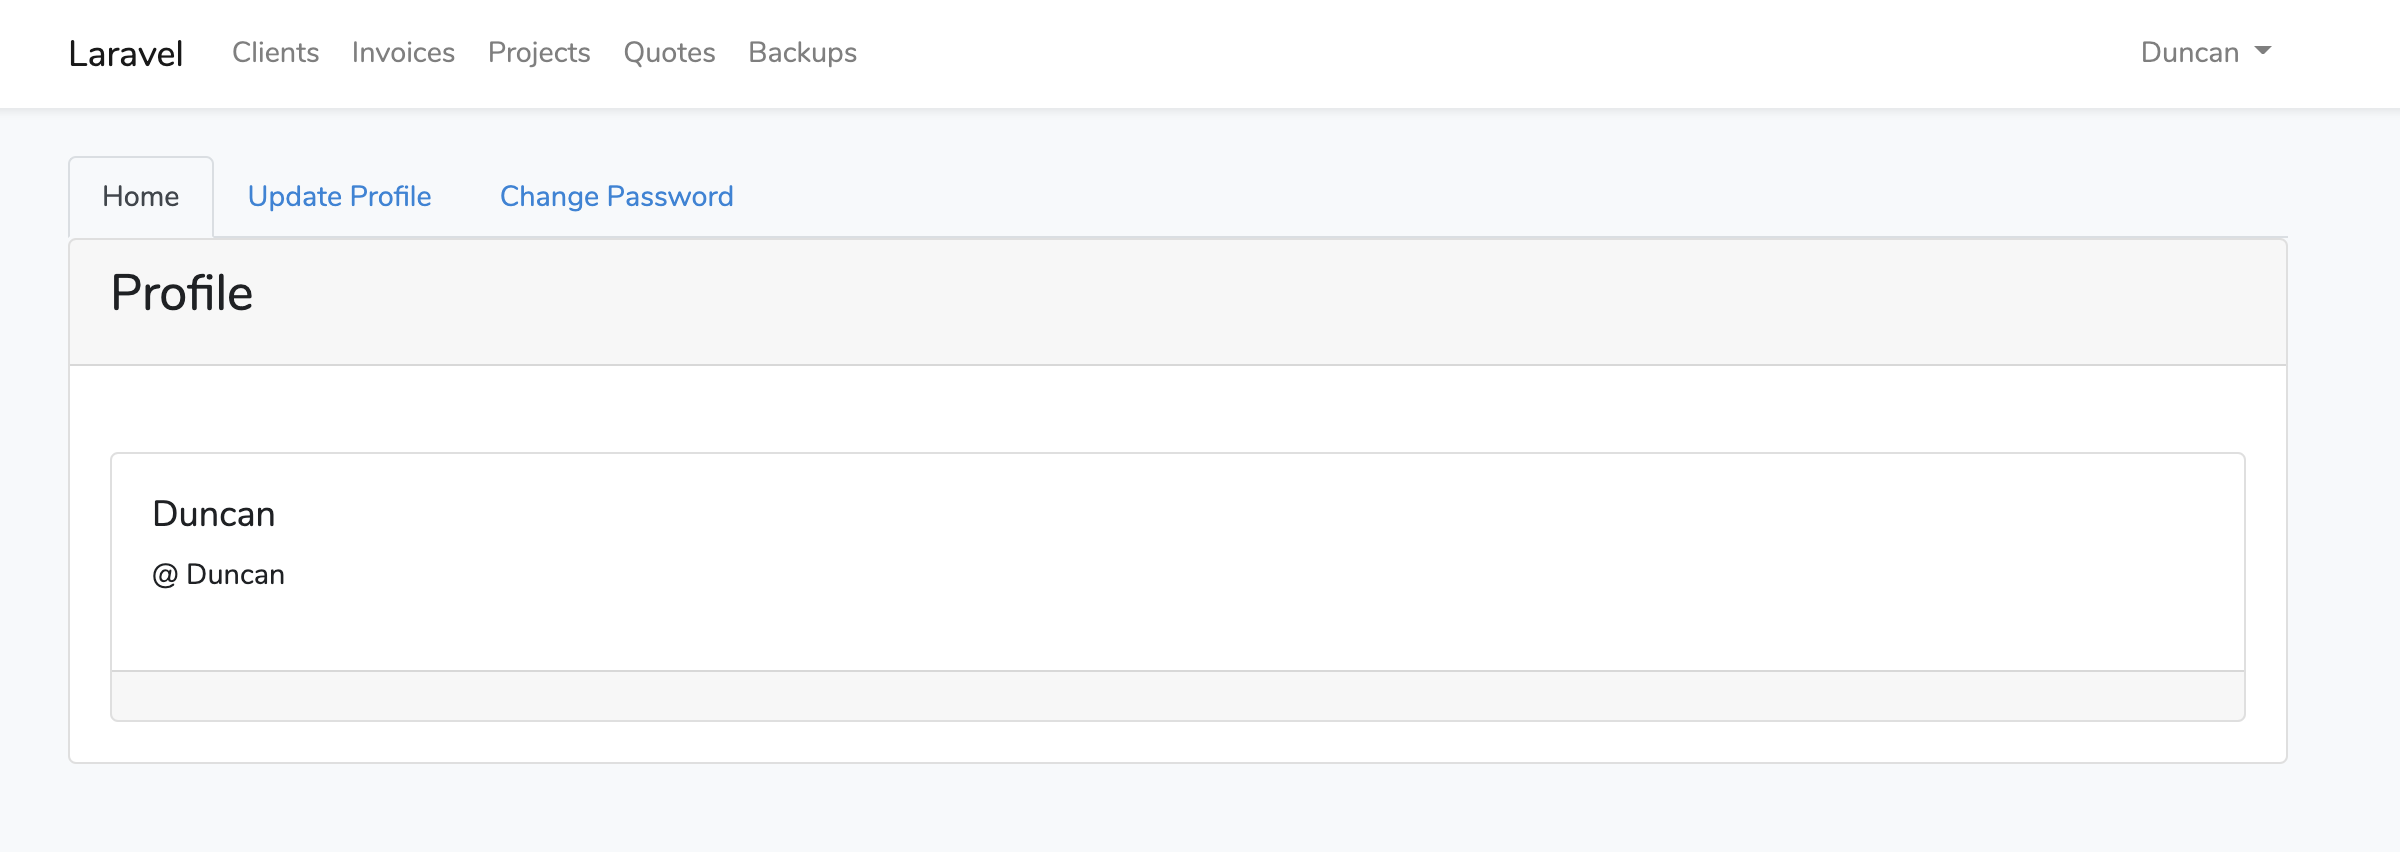Switch to the Update Profile tab

click(x=339, y=197)
